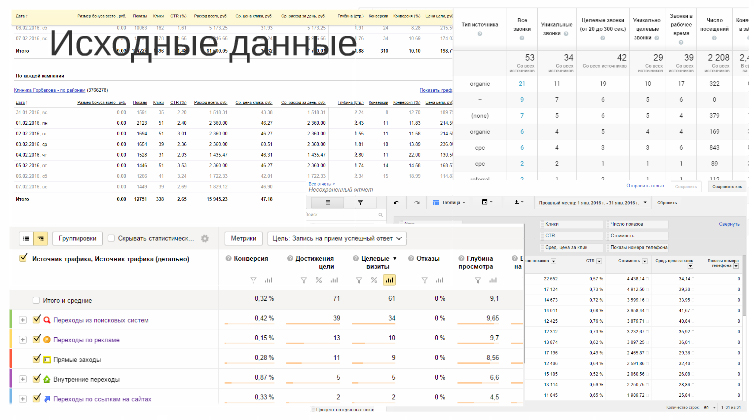Click Все звонки header in calls table

coord(522,25)
